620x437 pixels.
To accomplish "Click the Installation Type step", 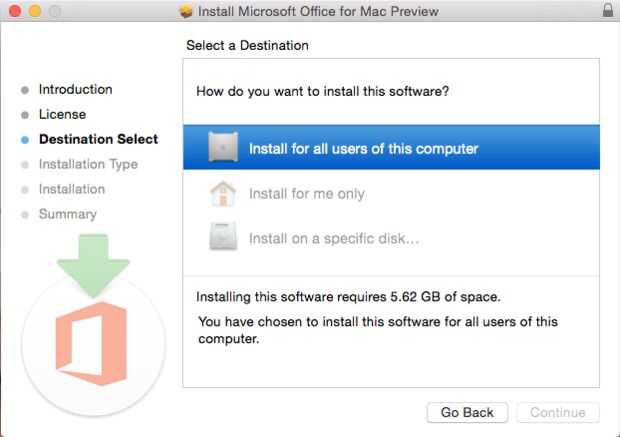I will (x=88, y=164).
